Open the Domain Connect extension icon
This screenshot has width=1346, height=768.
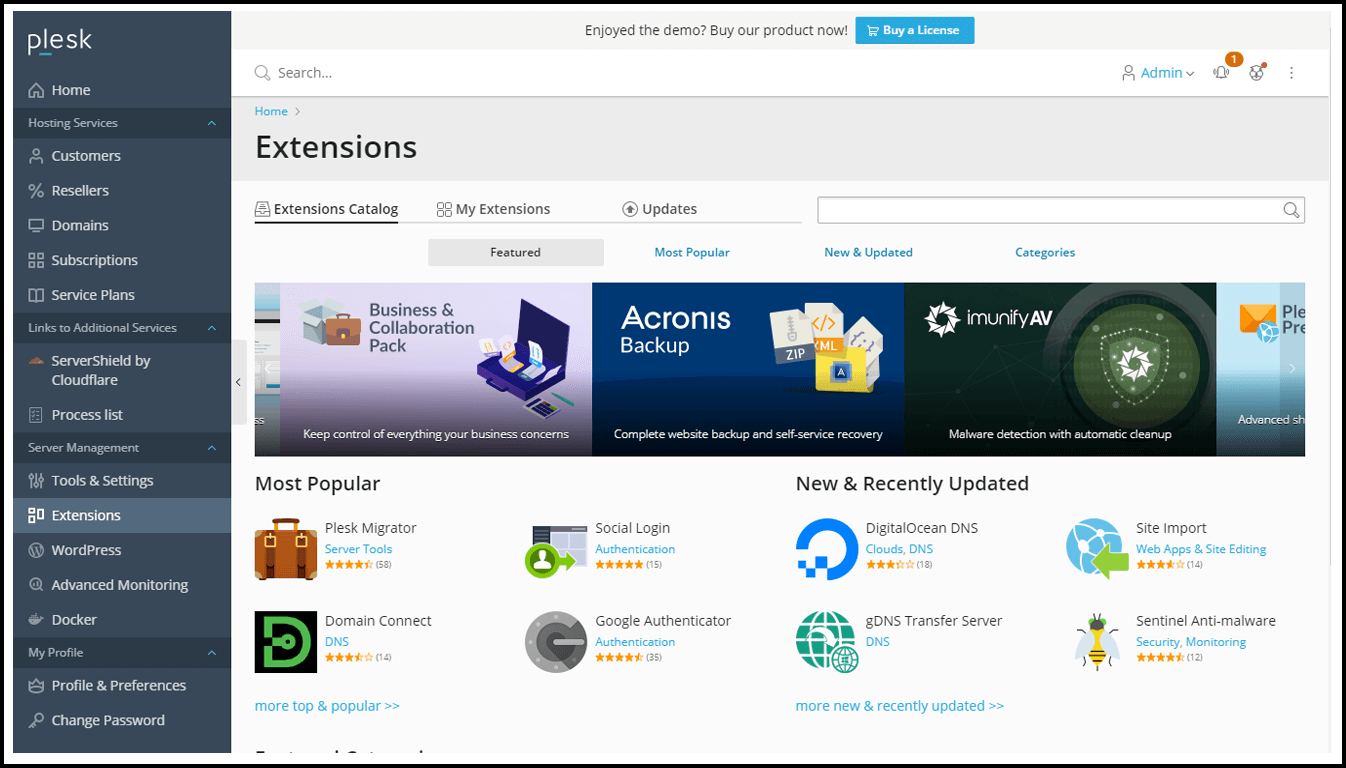[x=286, y=642]
